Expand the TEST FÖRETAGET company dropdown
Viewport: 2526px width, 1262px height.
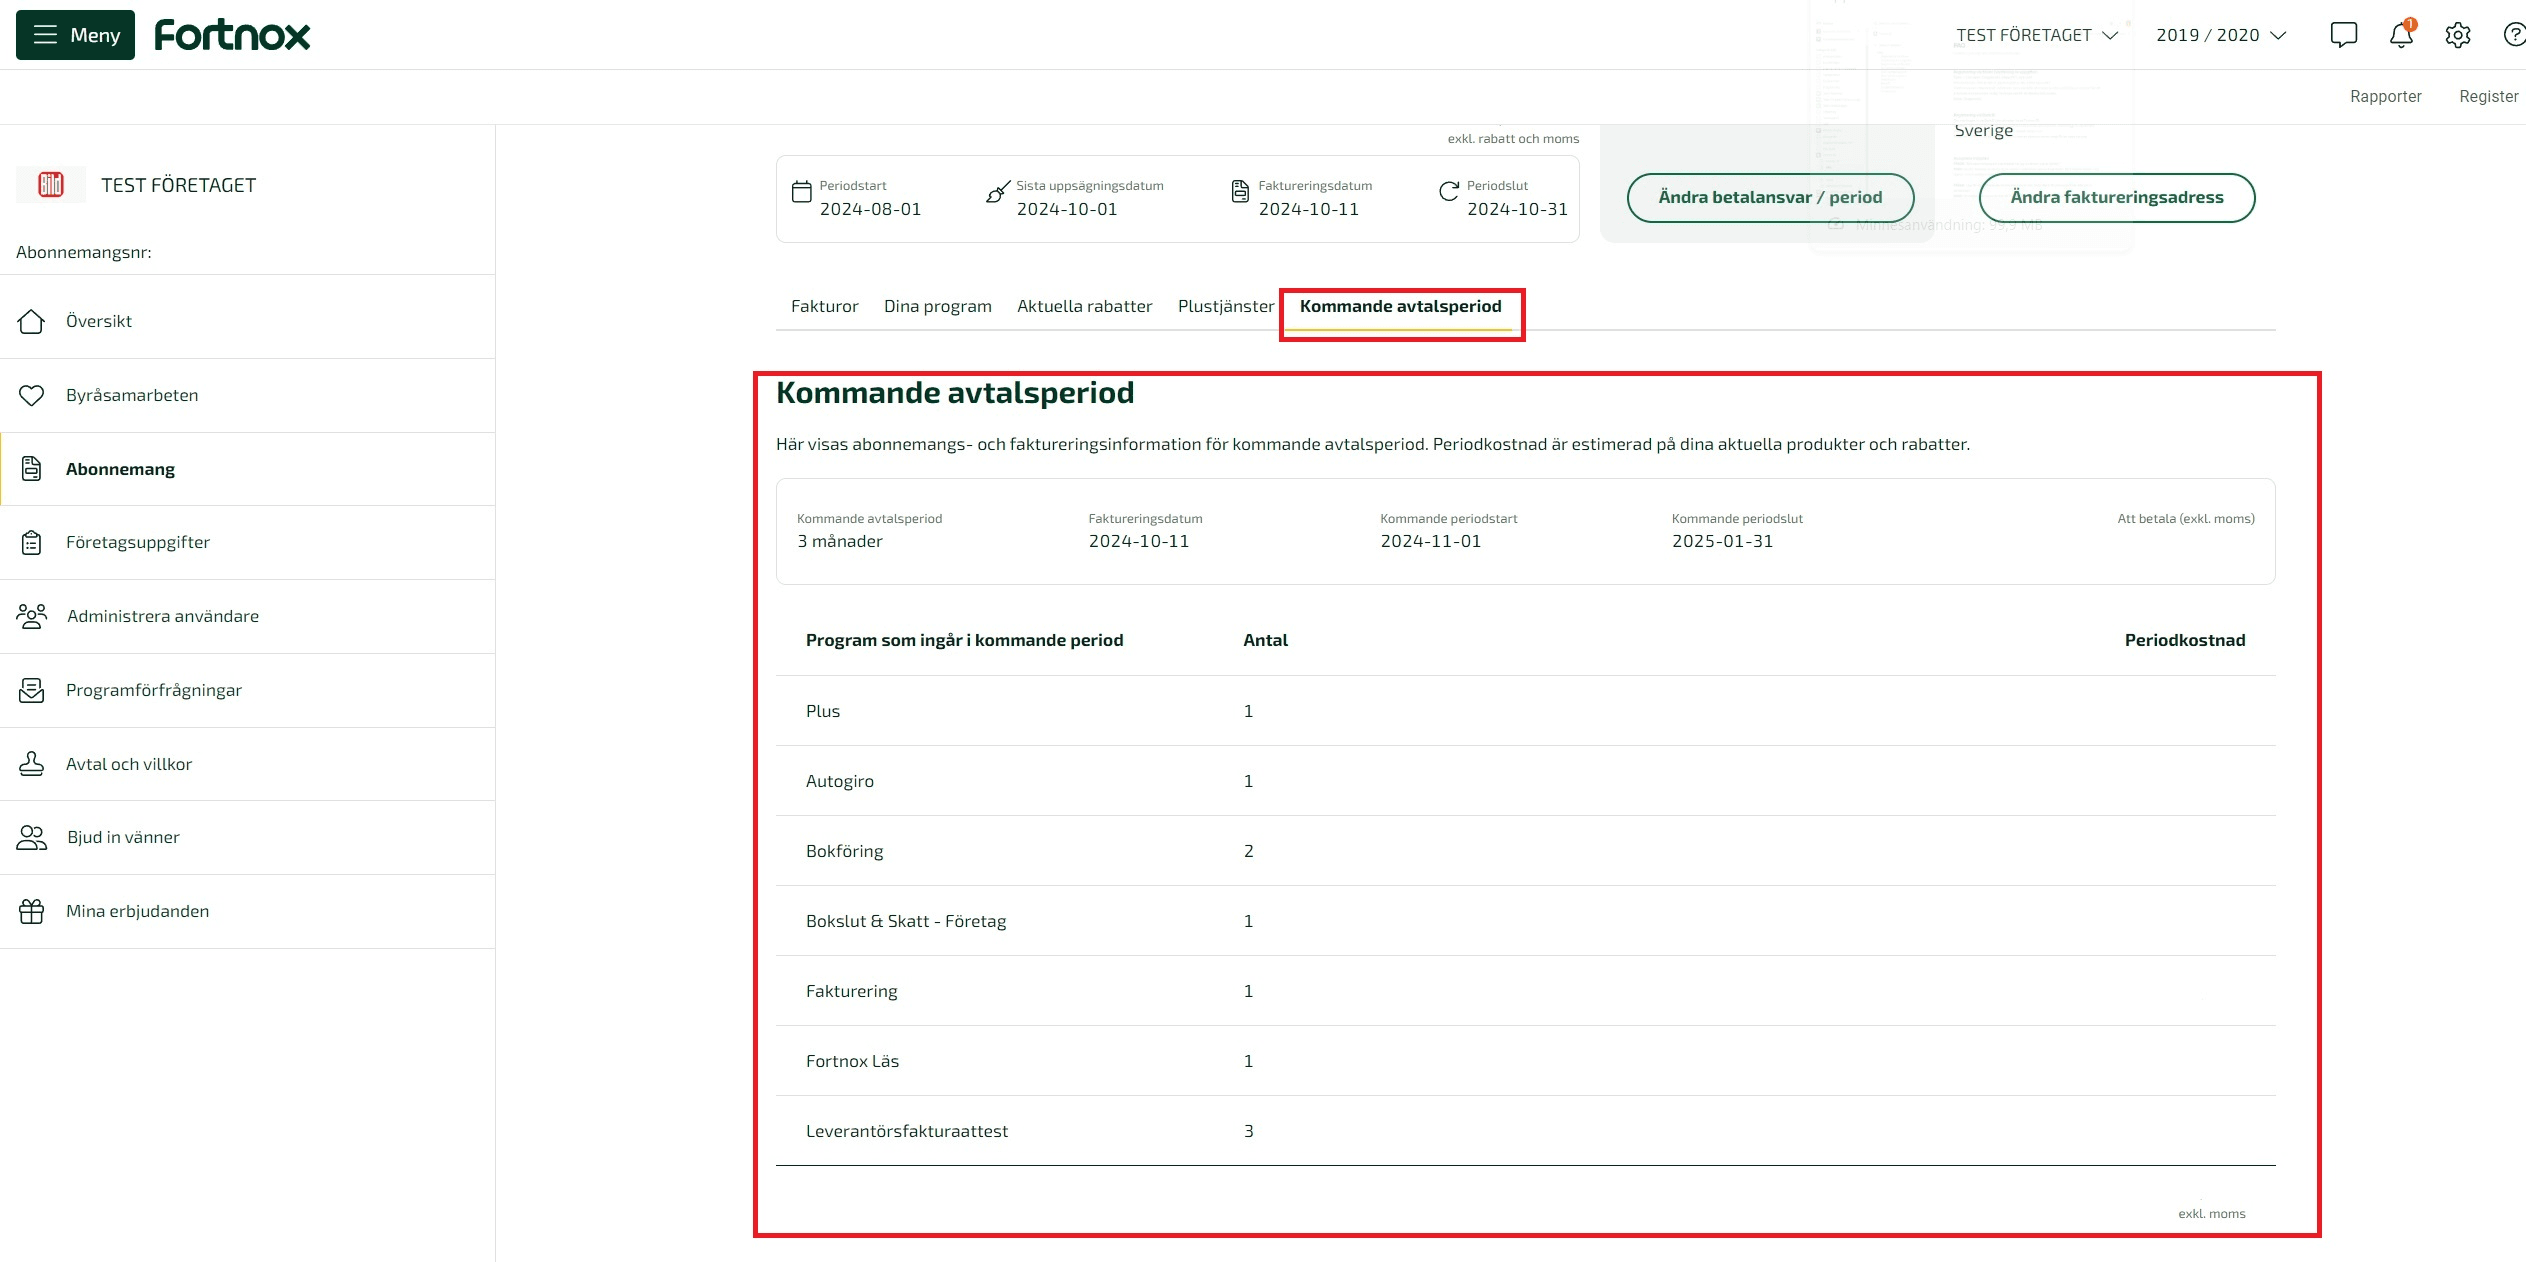[2036, 35]
